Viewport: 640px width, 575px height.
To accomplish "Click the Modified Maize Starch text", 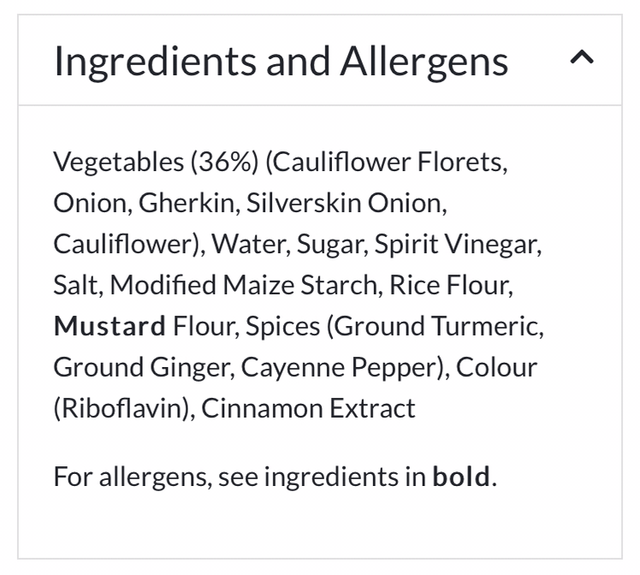I will [x=244, y=285].
